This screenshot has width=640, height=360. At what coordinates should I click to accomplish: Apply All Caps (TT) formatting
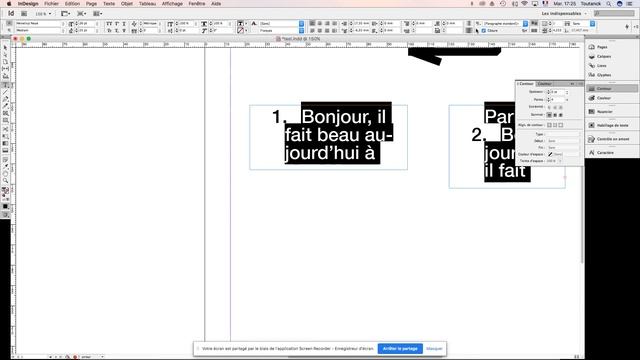tap(109, 24)
